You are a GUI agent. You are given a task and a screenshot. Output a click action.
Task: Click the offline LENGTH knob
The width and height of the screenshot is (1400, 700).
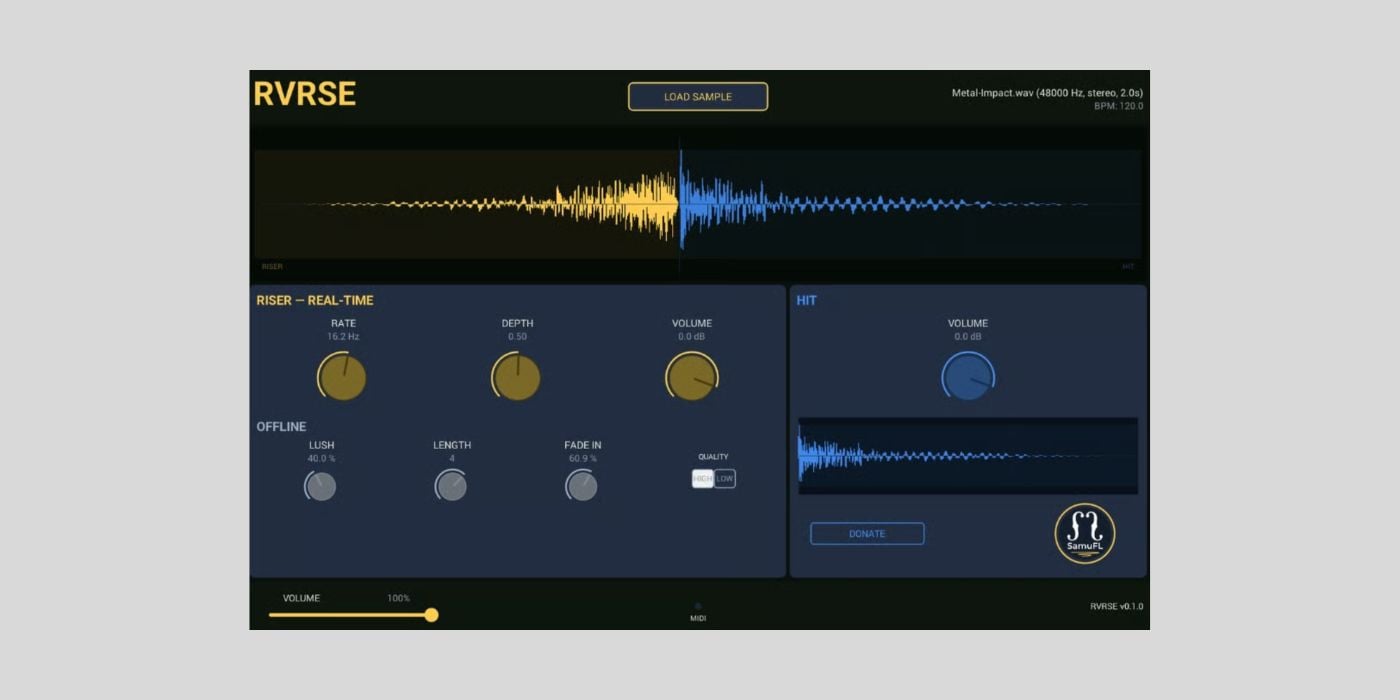(451, 486)
